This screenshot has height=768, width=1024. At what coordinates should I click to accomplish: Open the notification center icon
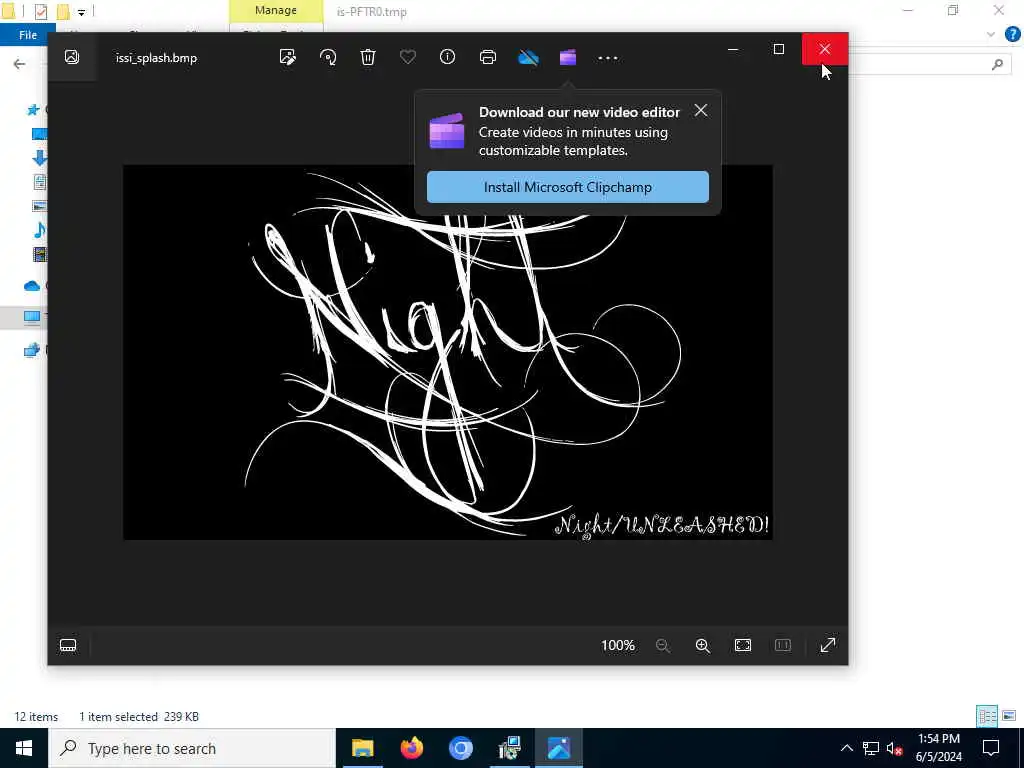[x=991, y=748]
